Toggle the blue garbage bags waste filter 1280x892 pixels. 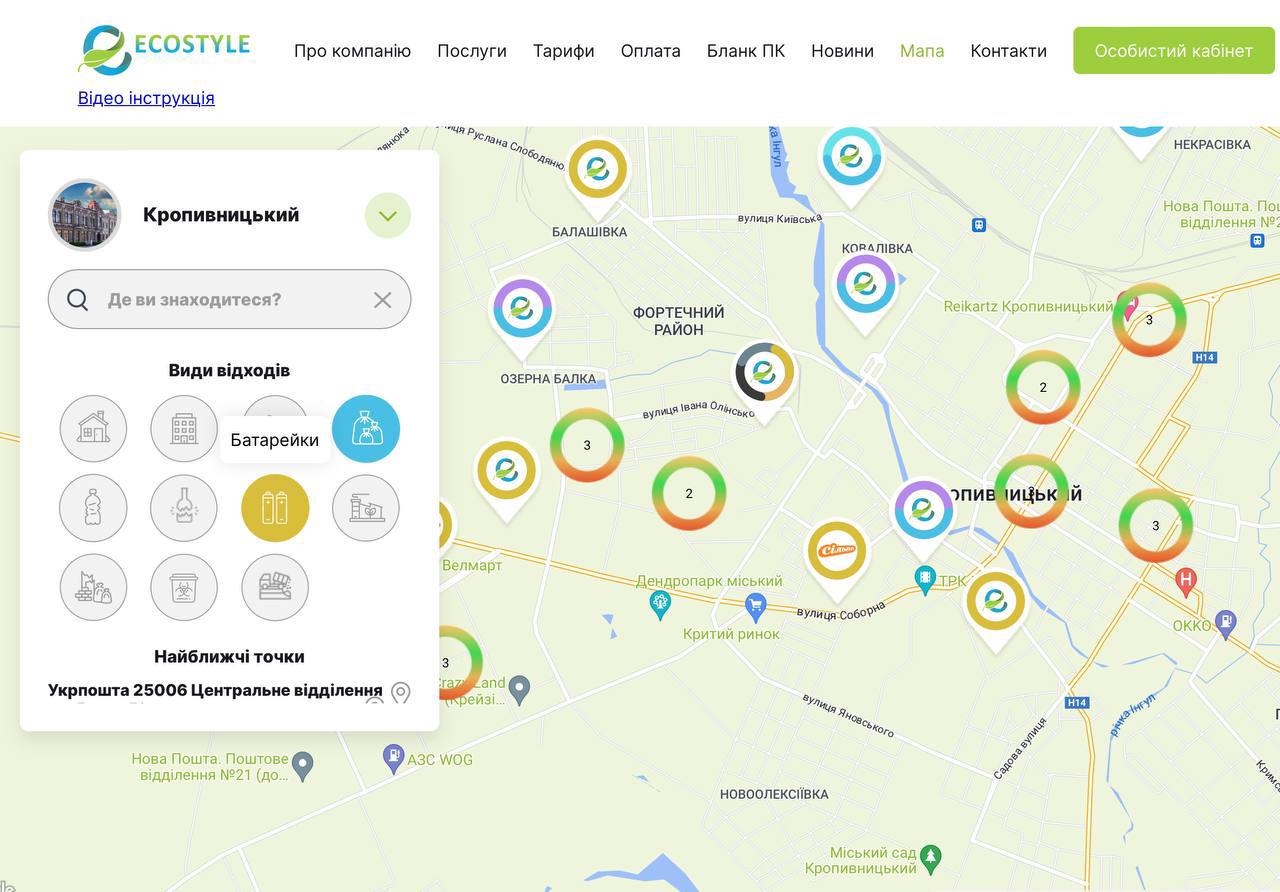coord(366,429)
